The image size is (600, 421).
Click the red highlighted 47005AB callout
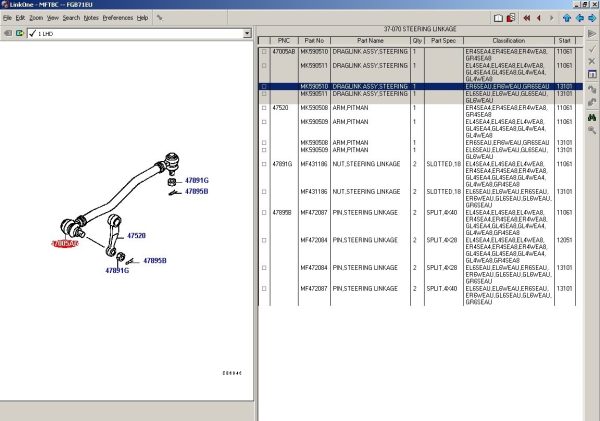[65, 244]
